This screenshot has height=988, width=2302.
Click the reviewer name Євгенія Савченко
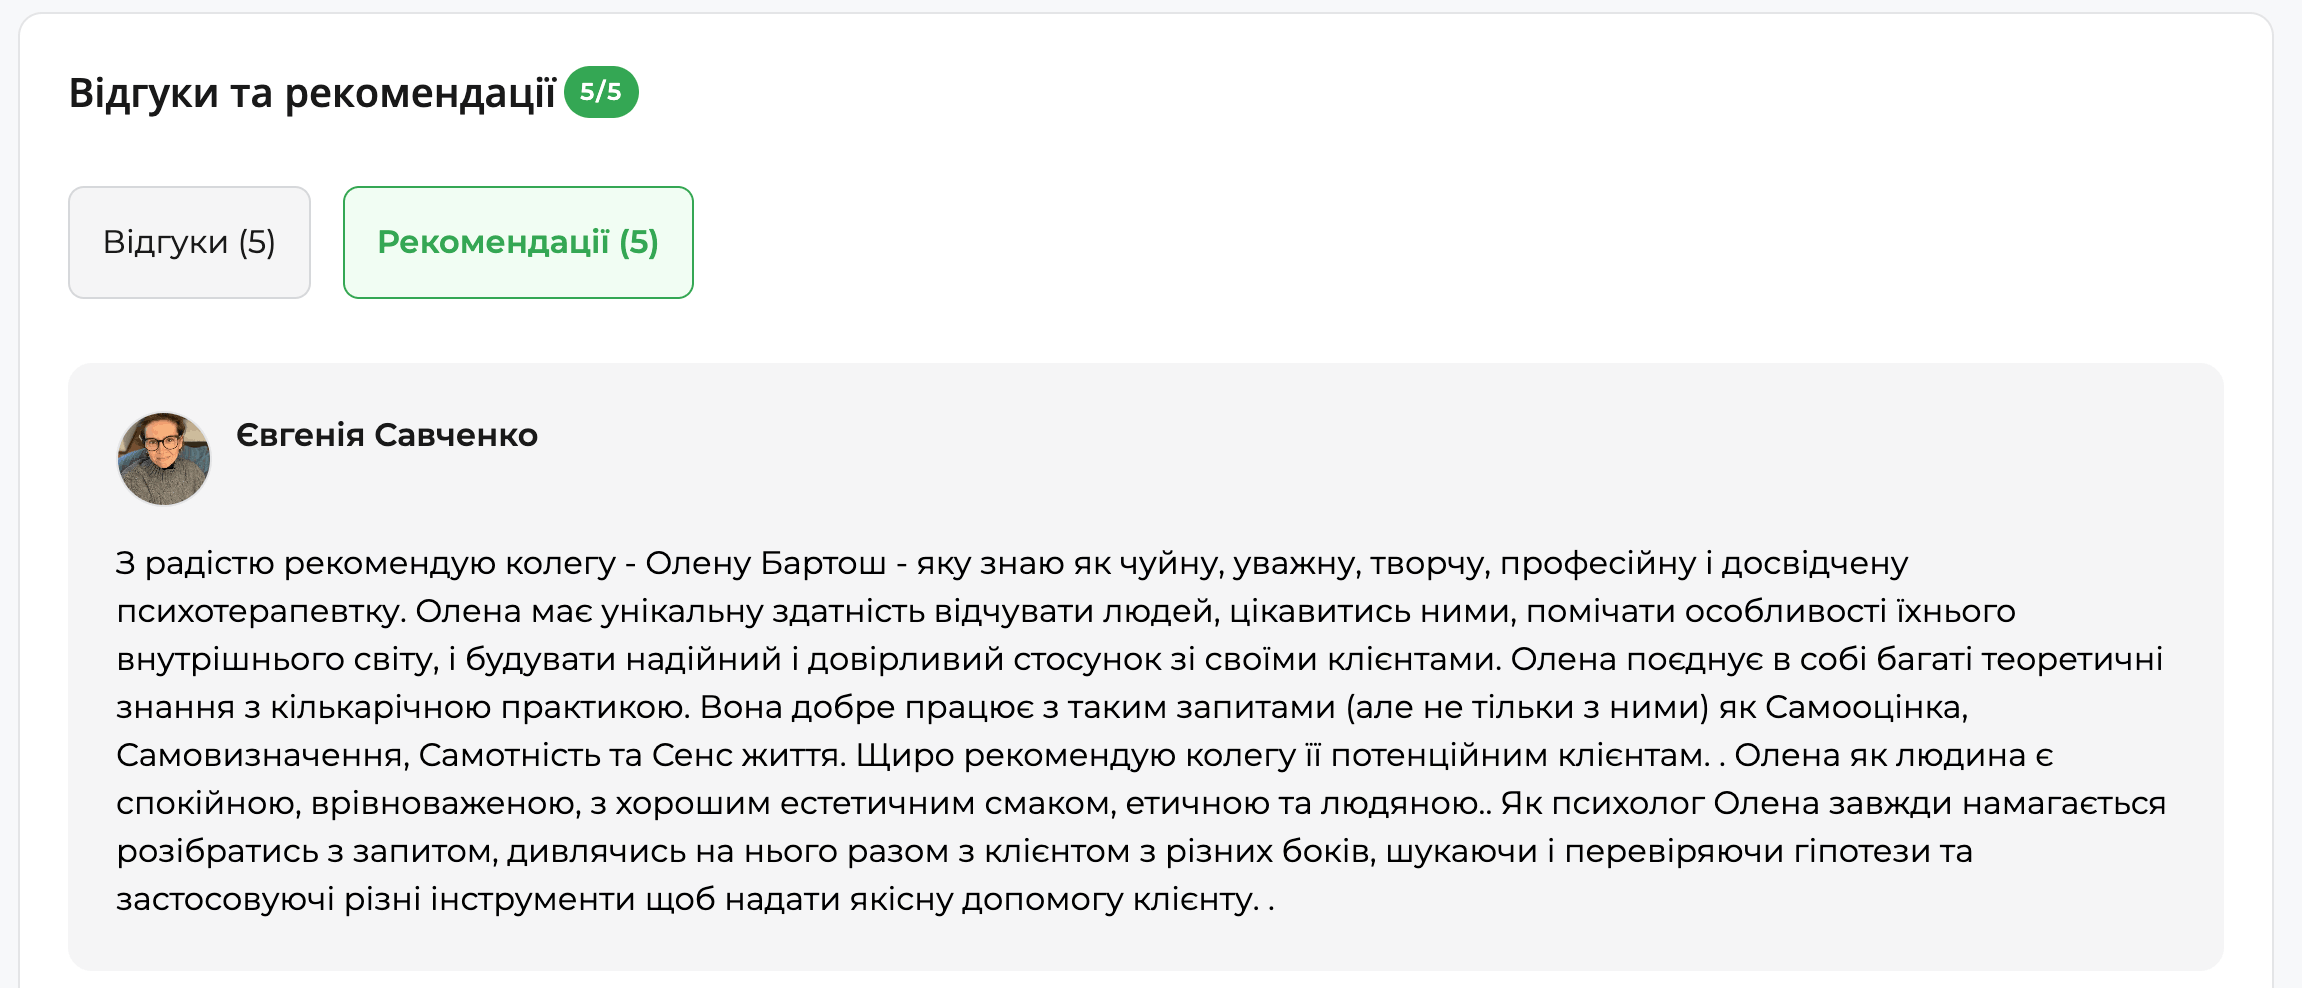[386, 435]
